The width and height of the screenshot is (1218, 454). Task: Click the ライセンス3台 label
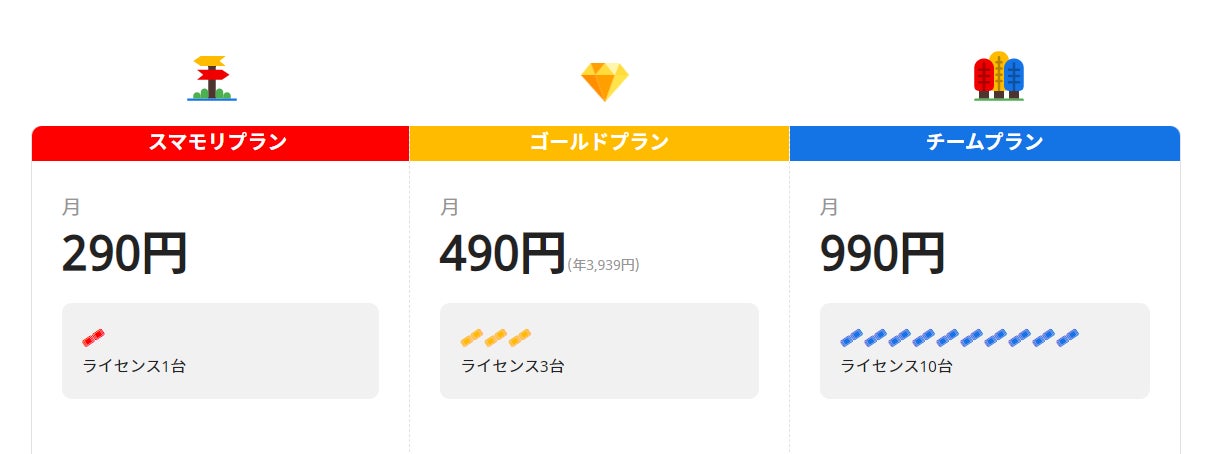coord(512,366)
